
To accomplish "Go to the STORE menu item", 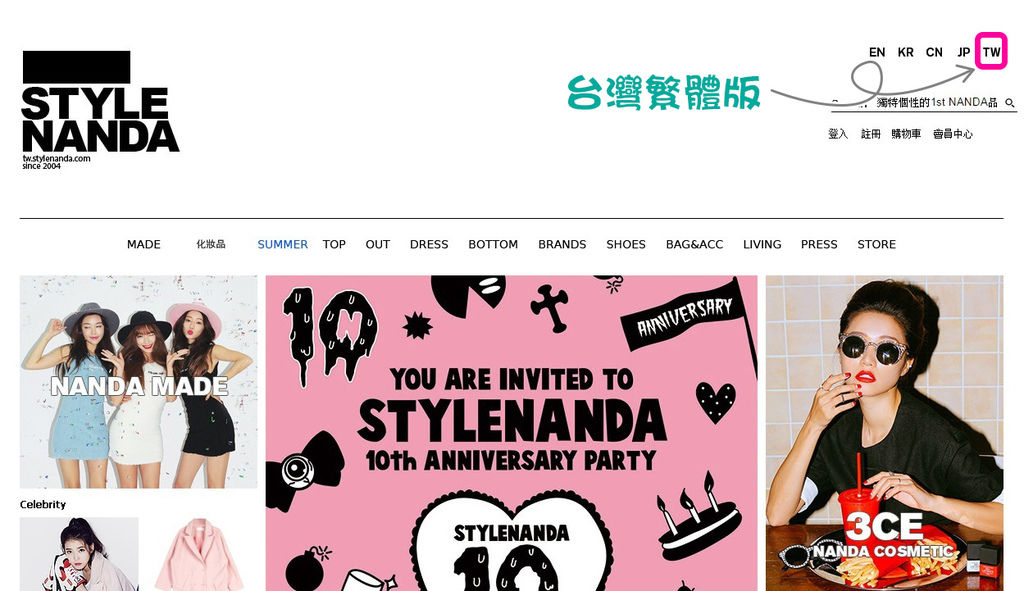I will [876, 244].
